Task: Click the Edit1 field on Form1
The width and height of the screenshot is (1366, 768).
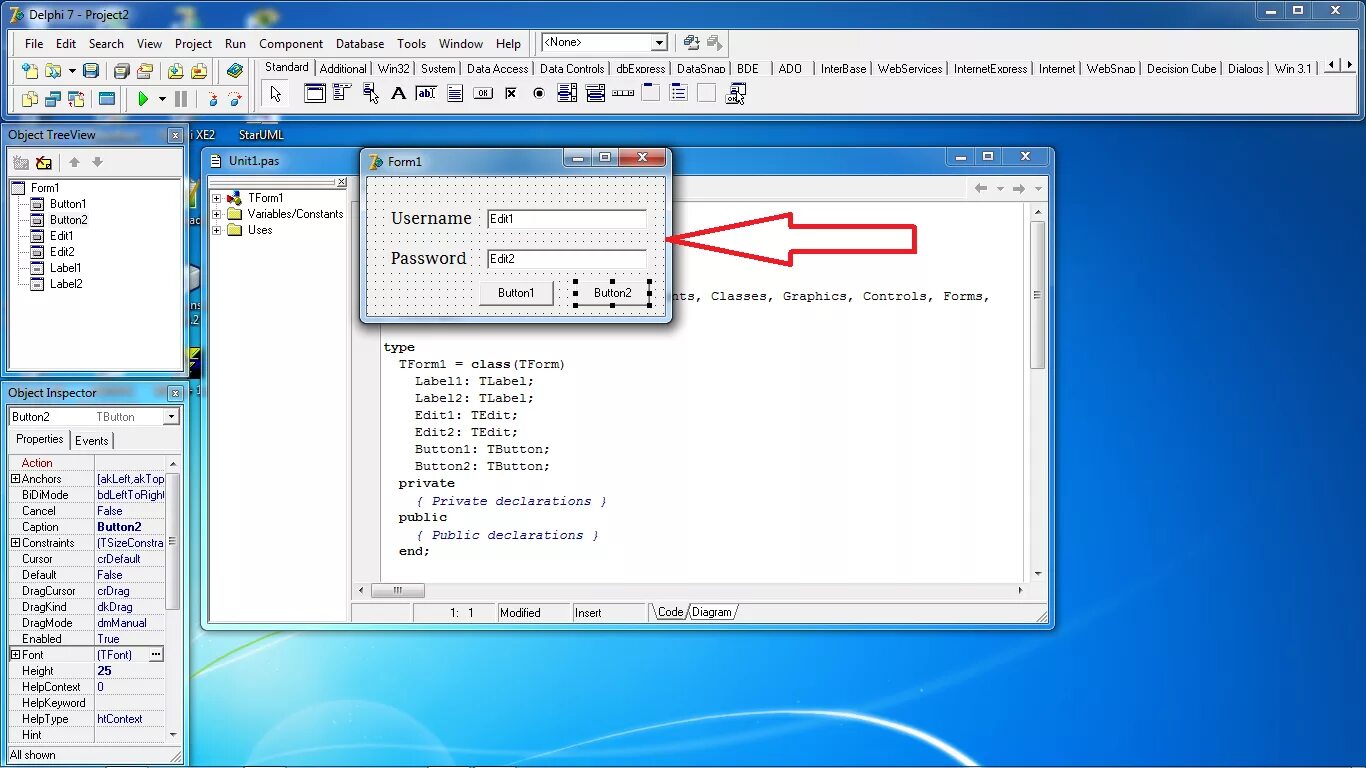Action: 567,218
